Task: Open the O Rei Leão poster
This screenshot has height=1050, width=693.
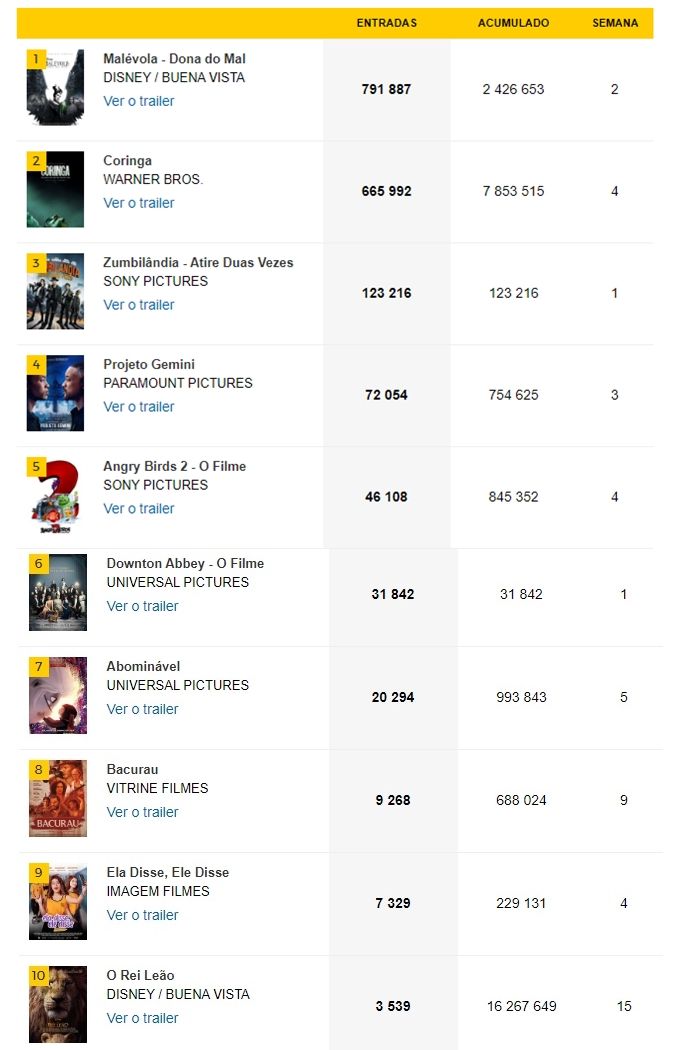Action: (58, 1004)
